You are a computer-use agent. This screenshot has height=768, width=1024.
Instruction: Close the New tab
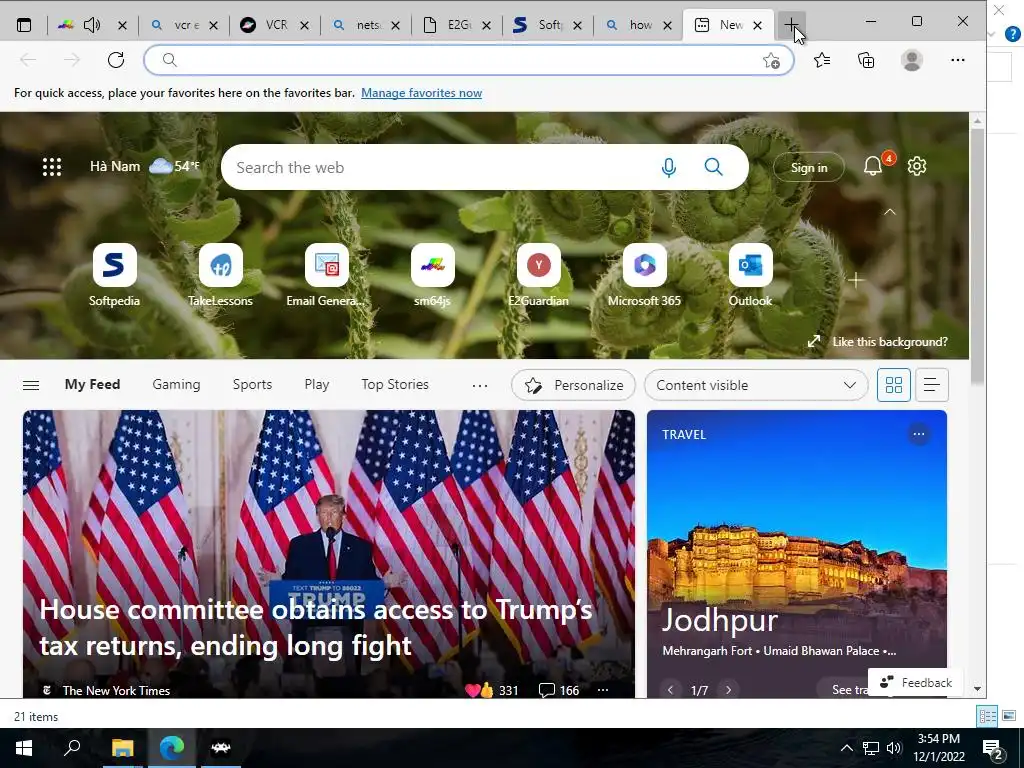pyautogui.click(x=758, y=25)
